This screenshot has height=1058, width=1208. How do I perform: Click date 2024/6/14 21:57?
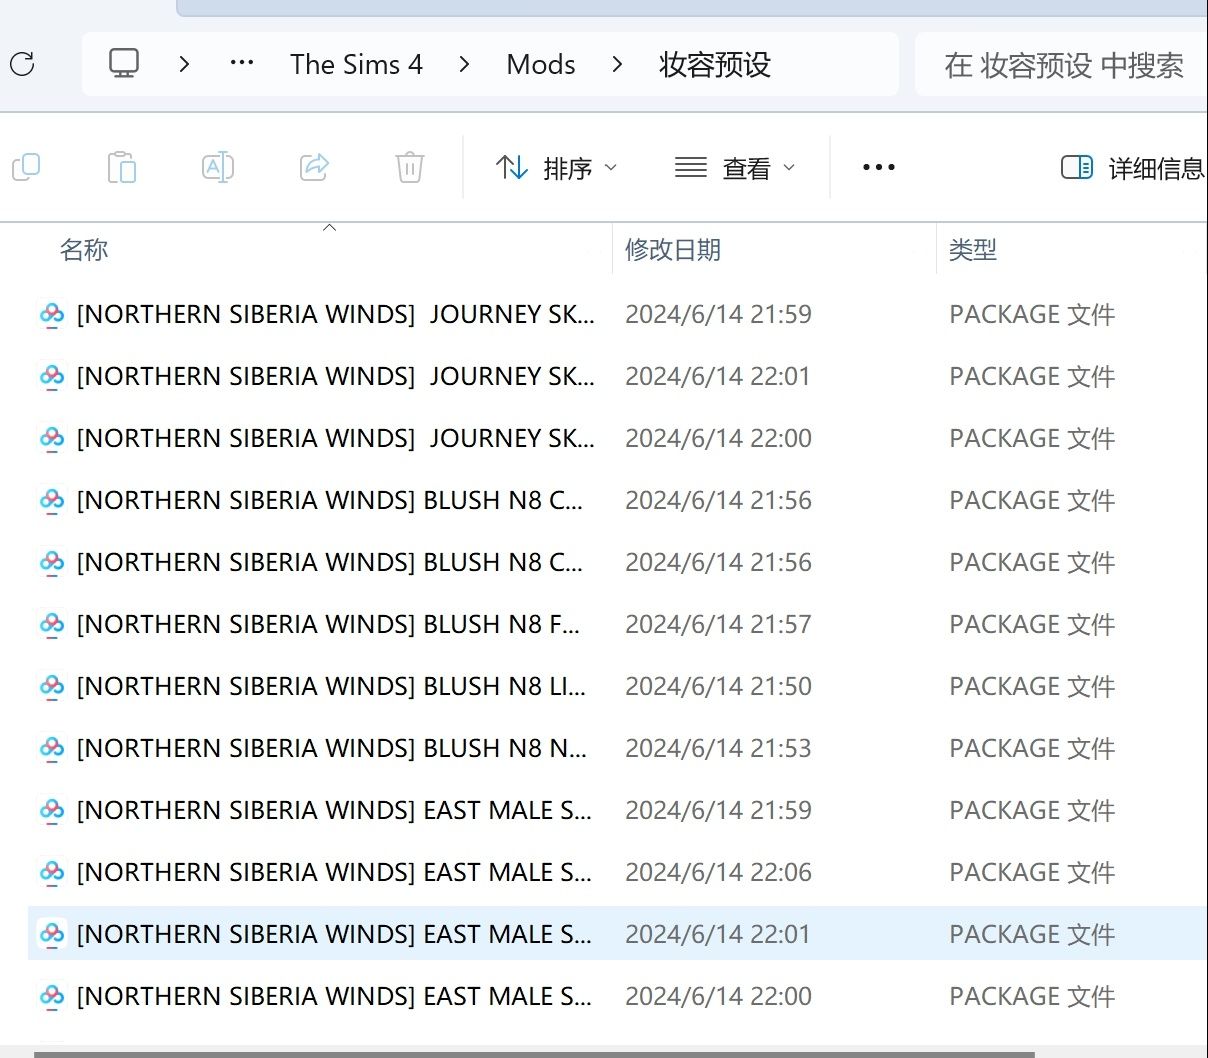[x=718, y=625]
